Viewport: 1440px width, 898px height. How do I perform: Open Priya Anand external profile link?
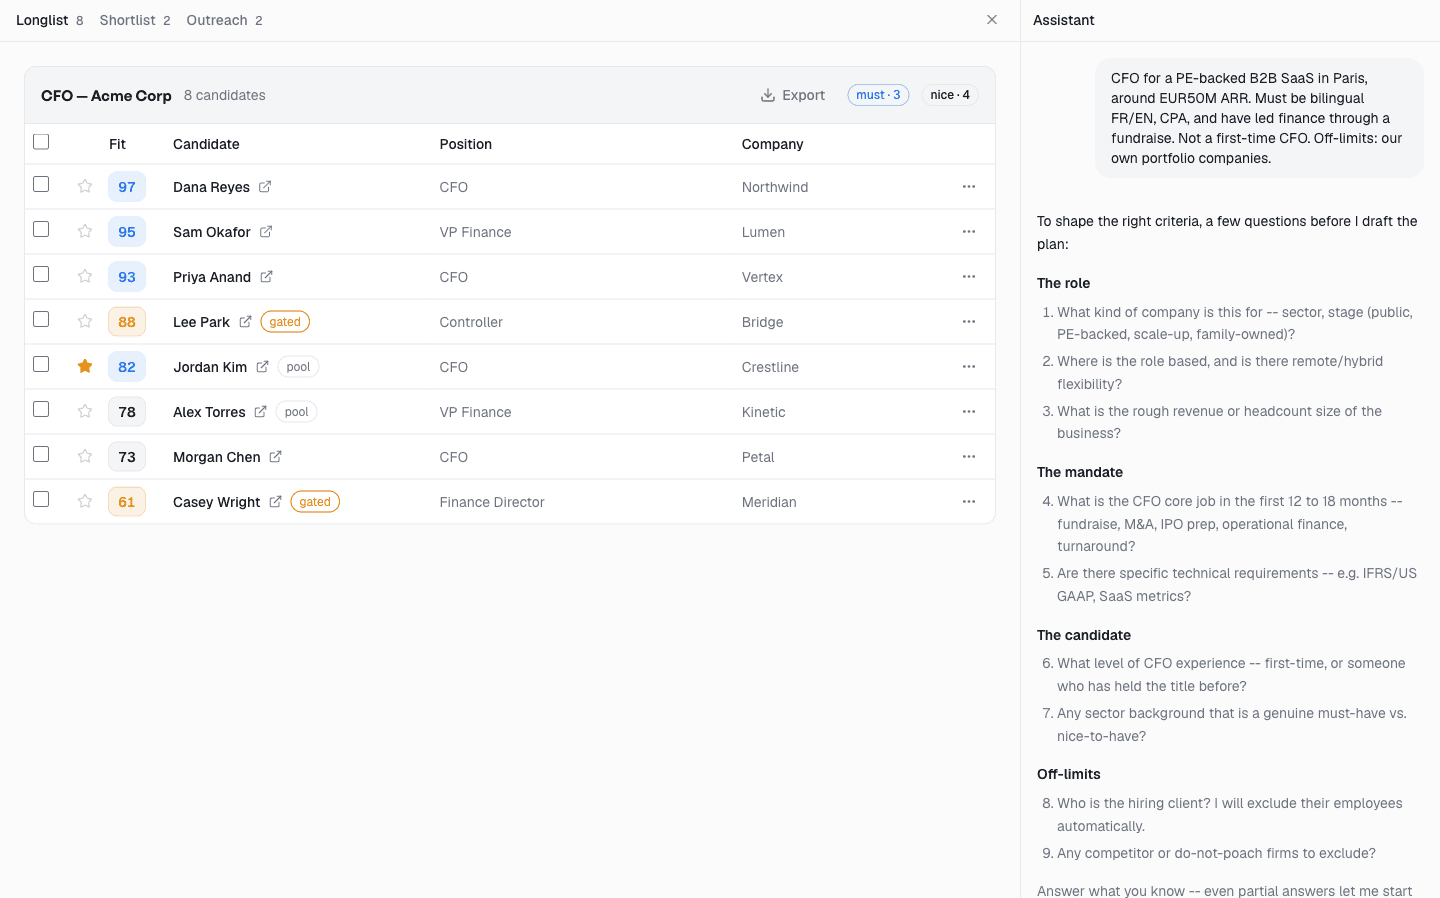pos(266,276)
